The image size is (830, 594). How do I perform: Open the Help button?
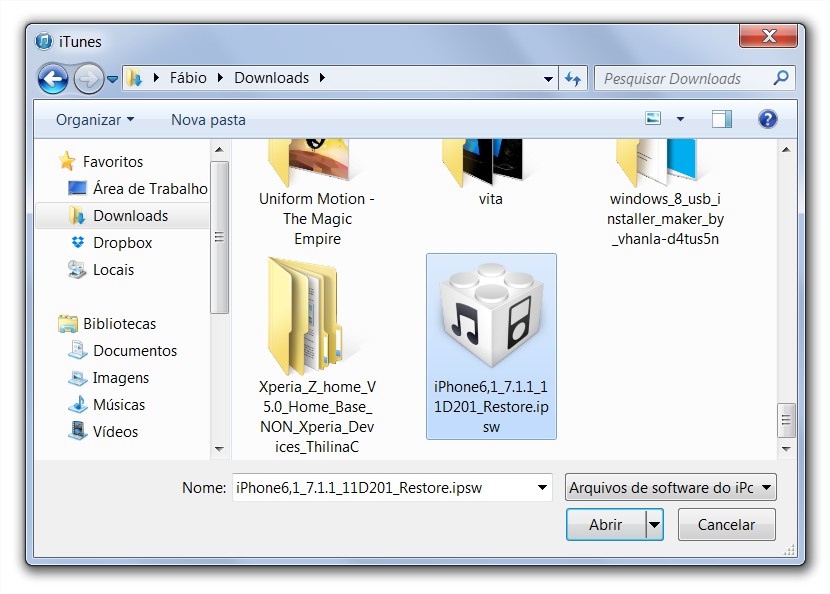768,119
